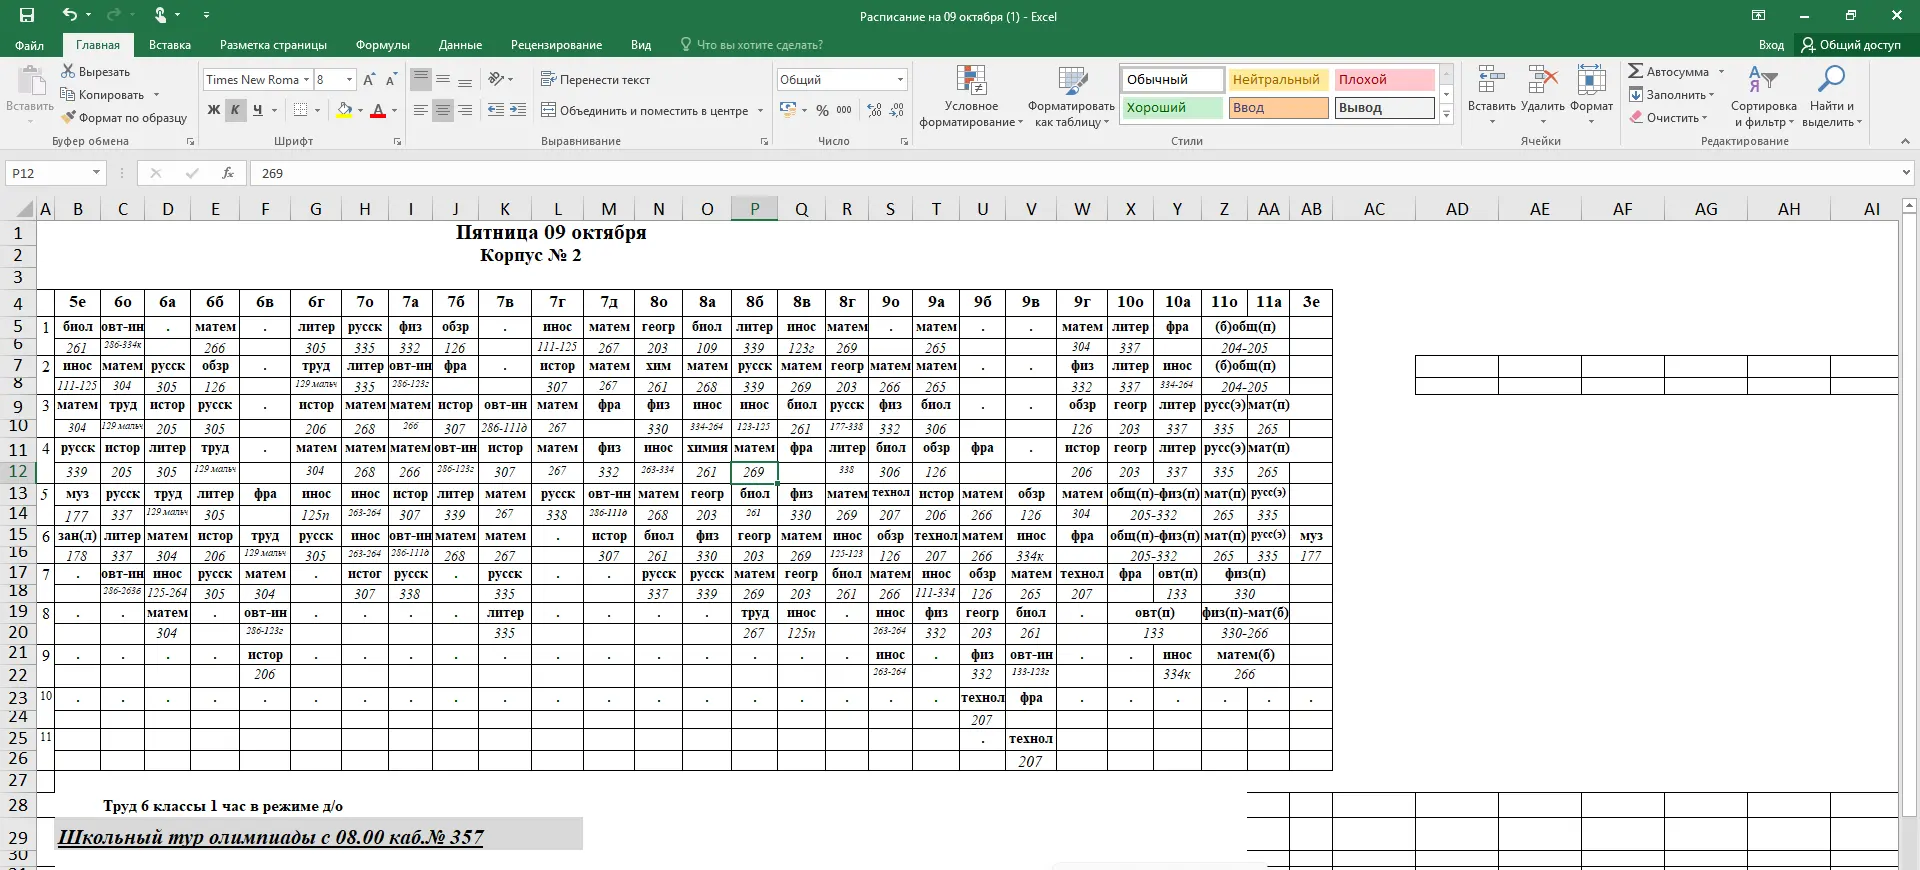Decrease font size with the smaller A icon
1920x870 pixels.
[391, 80]
